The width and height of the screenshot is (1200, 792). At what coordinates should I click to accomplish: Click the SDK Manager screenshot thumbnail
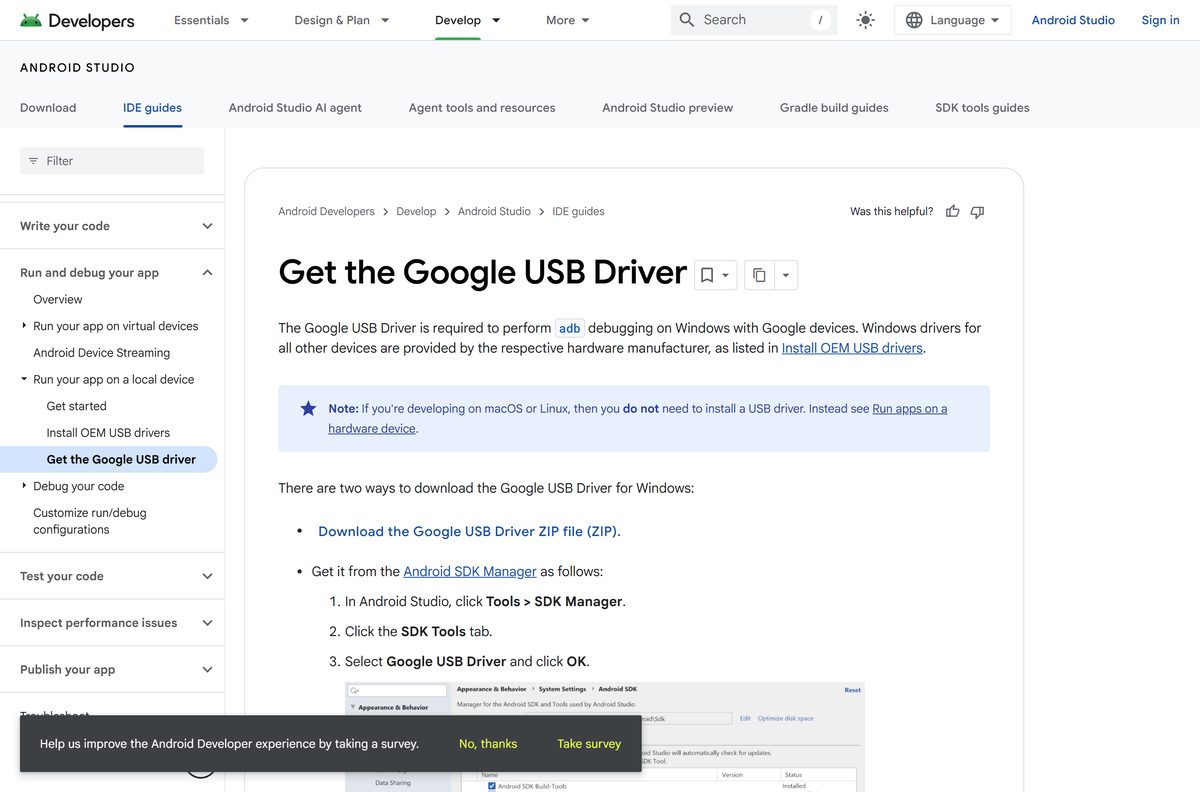[x=604, y=737]
